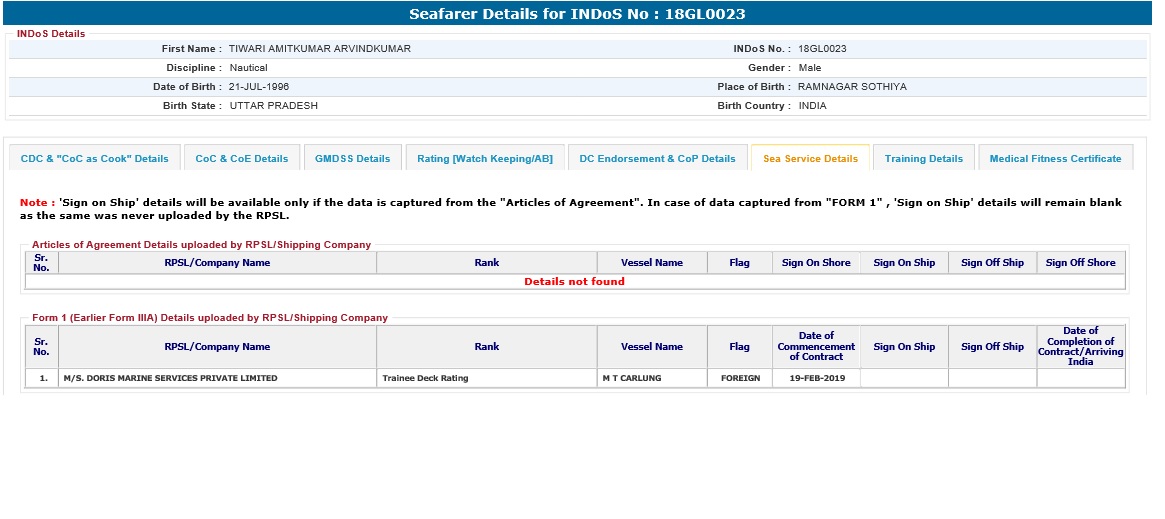1165x519 pixels.
Task: Select the Trainee Deck Rating rank cell
Action: pyautogui.click(x=425, y=378)
